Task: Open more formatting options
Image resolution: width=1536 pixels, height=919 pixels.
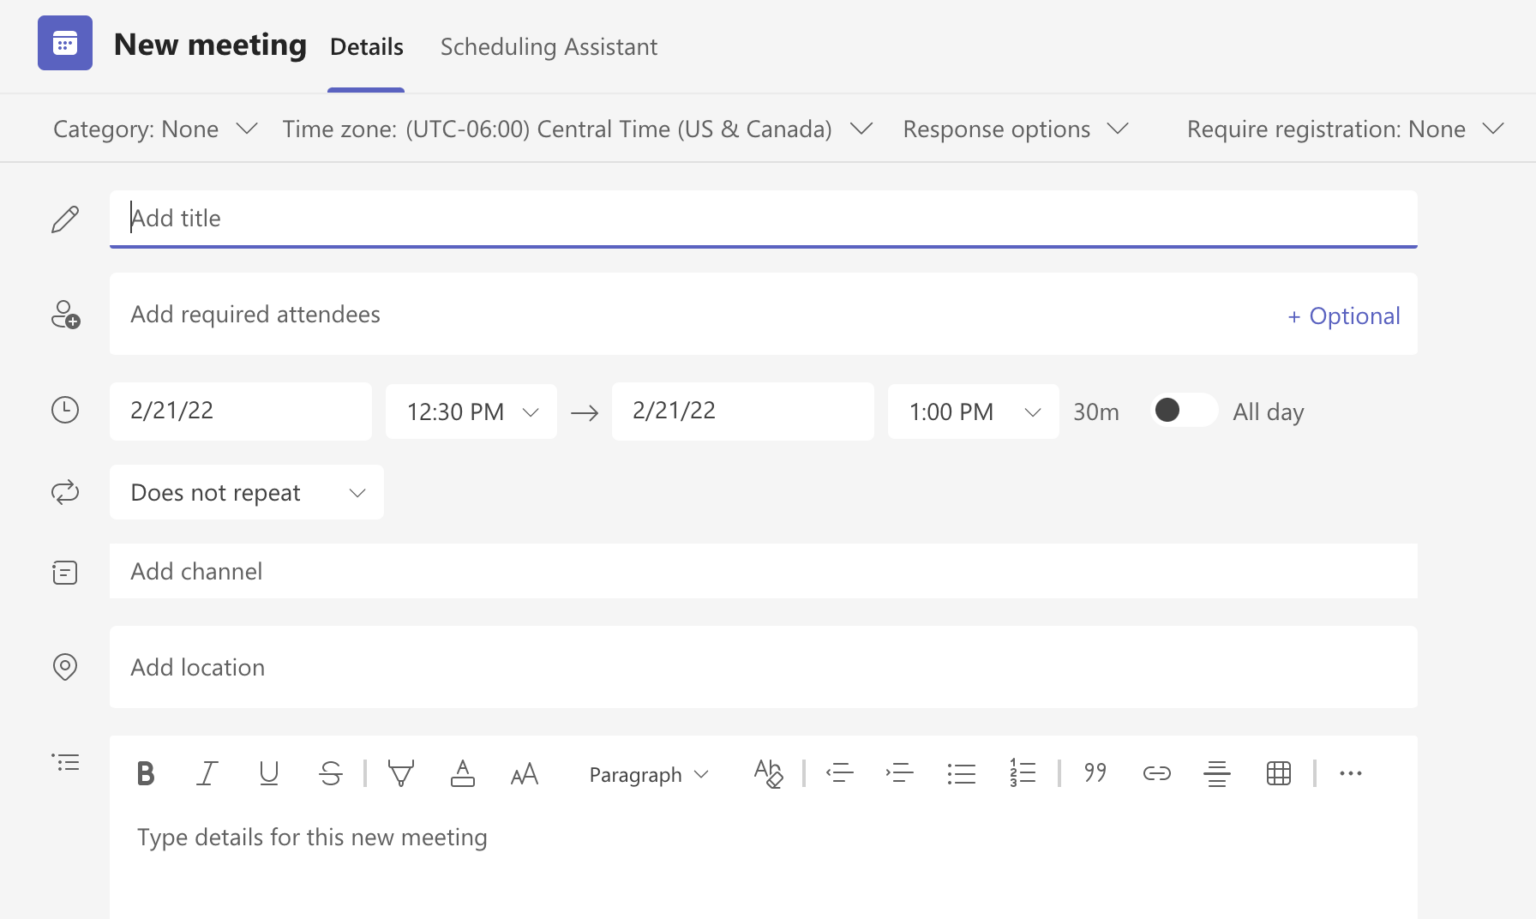Action: click(1351, 773)
